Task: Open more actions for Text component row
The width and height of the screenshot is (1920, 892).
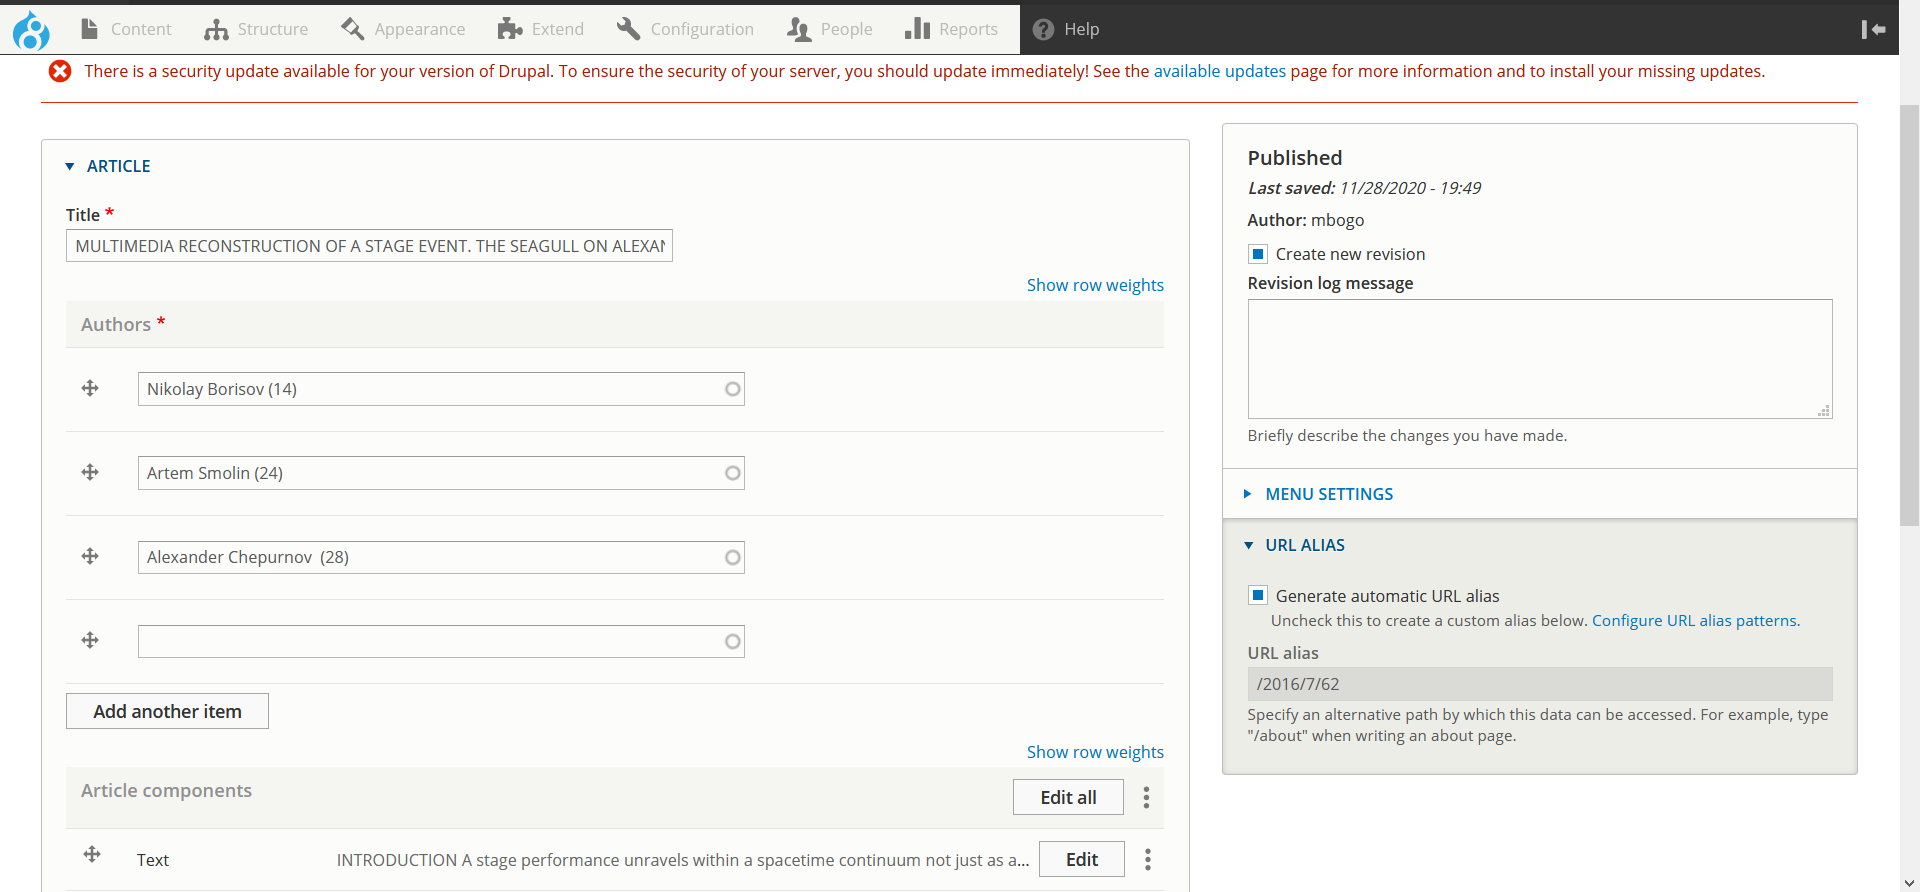Action: [1147, 859]
